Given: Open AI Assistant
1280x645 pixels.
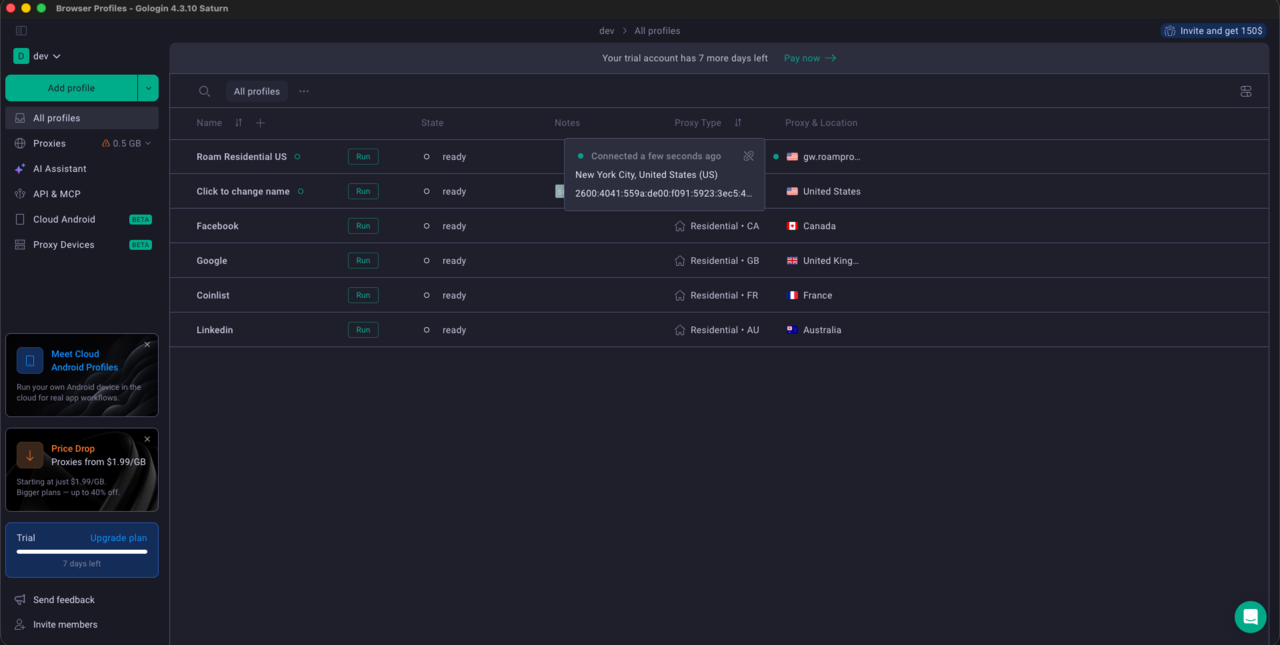Looking at the screenshot, I should point(59,169).
